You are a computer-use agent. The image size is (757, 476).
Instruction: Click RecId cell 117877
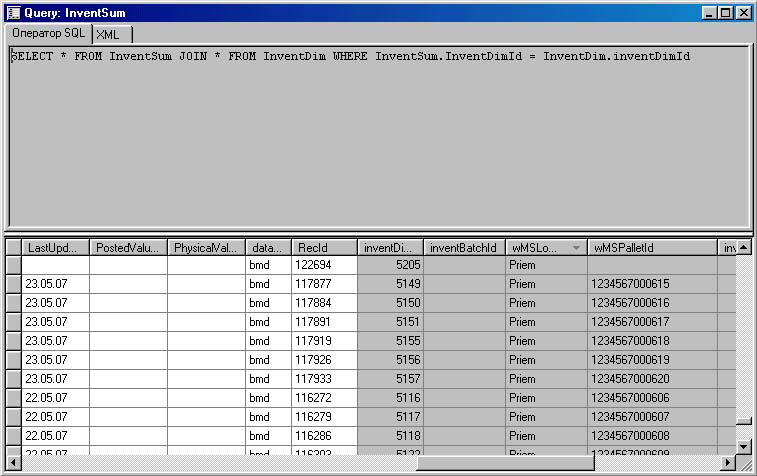pos(324,283)
